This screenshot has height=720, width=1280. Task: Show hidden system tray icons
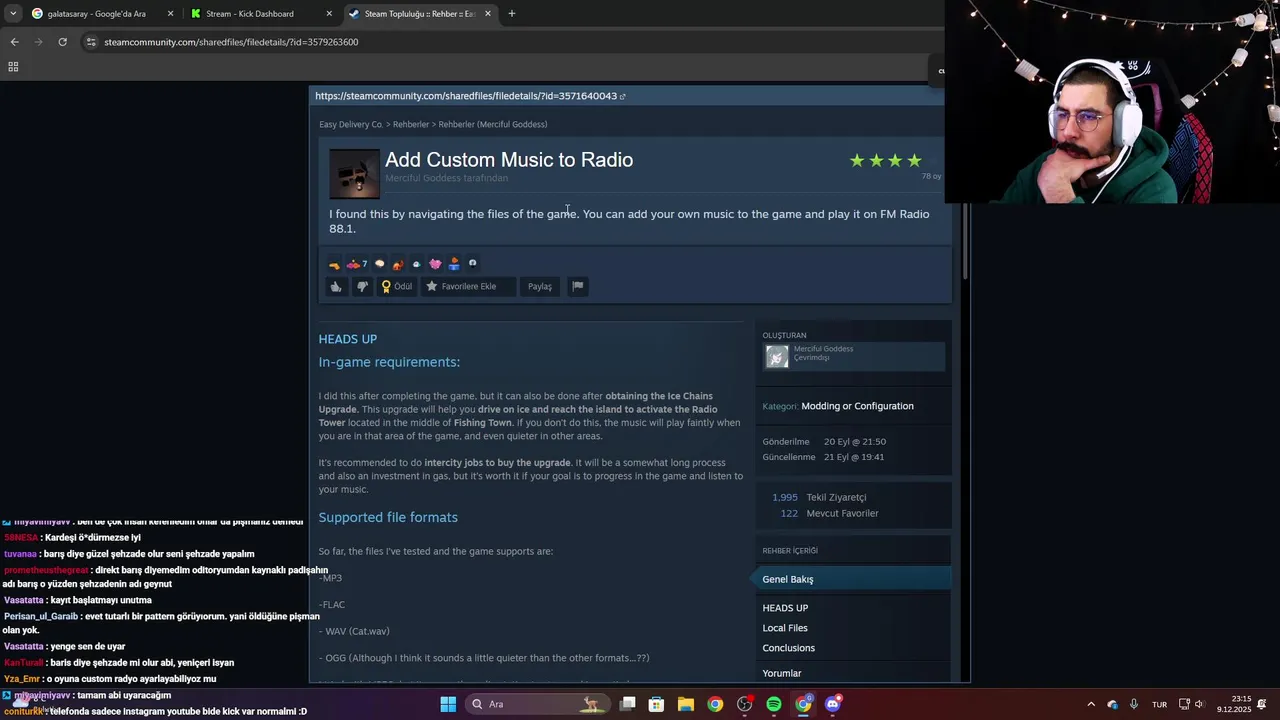coord(1091,704)
